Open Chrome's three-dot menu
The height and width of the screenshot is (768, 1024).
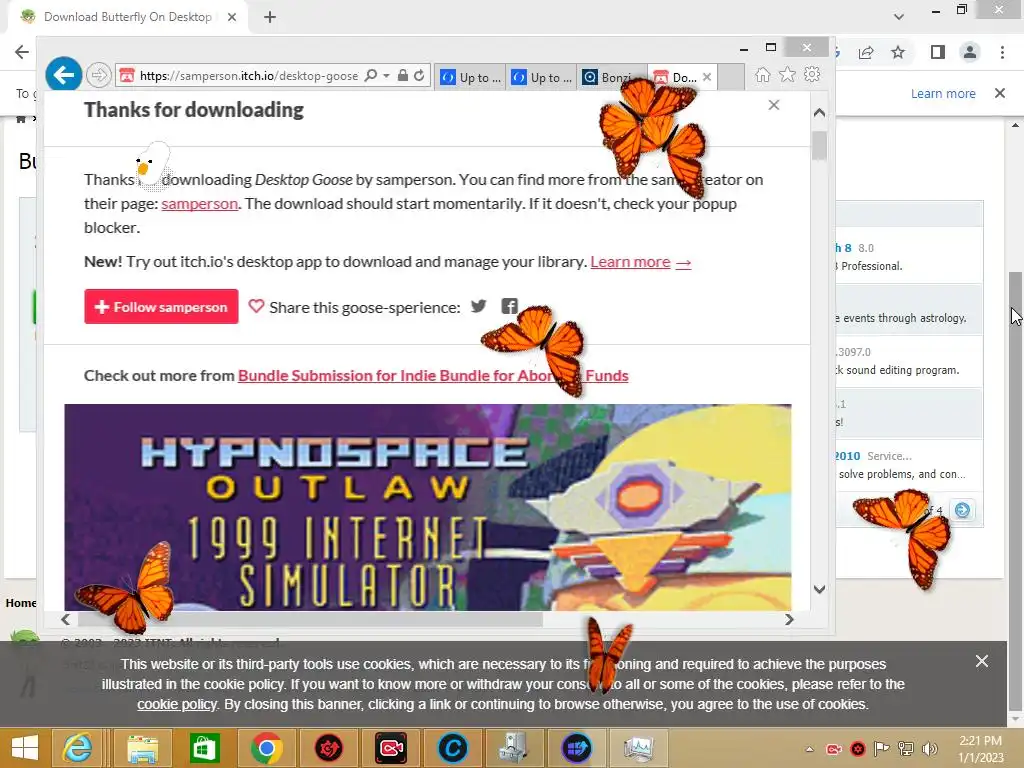click(1002, 52)
